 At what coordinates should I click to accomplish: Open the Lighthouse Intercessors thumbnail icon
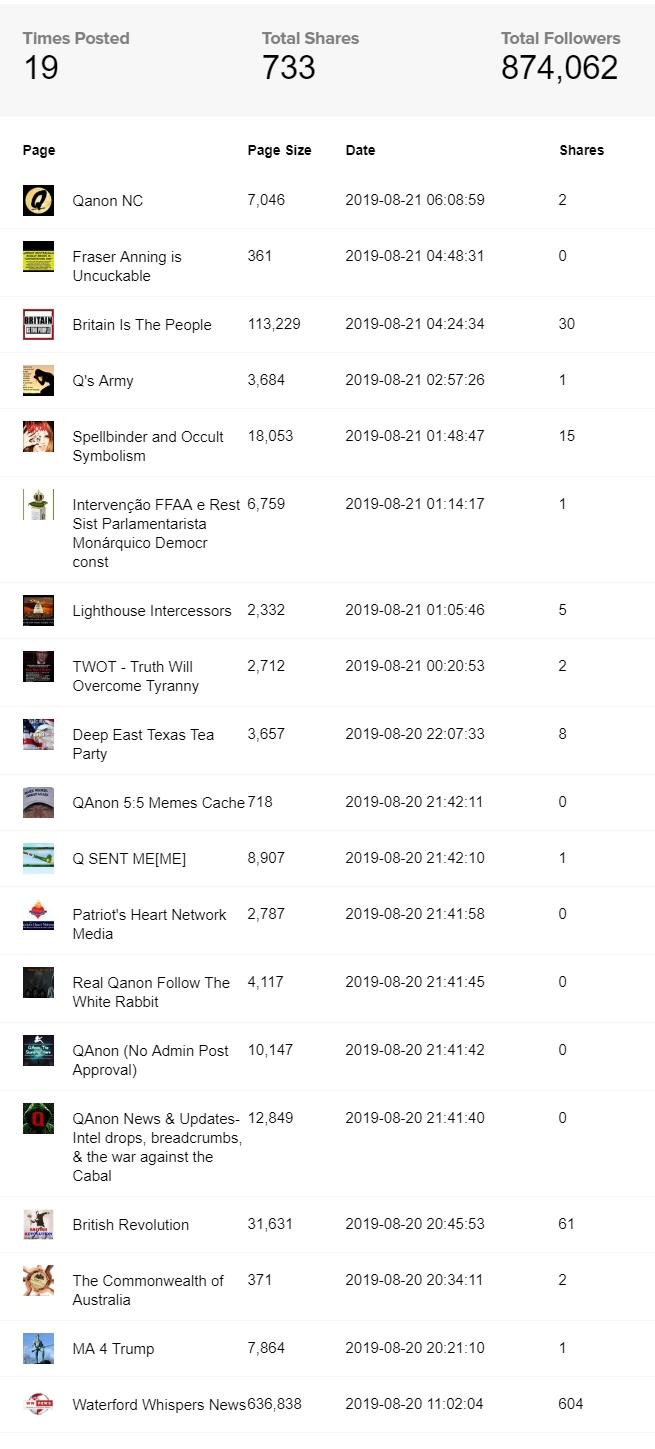38,611
